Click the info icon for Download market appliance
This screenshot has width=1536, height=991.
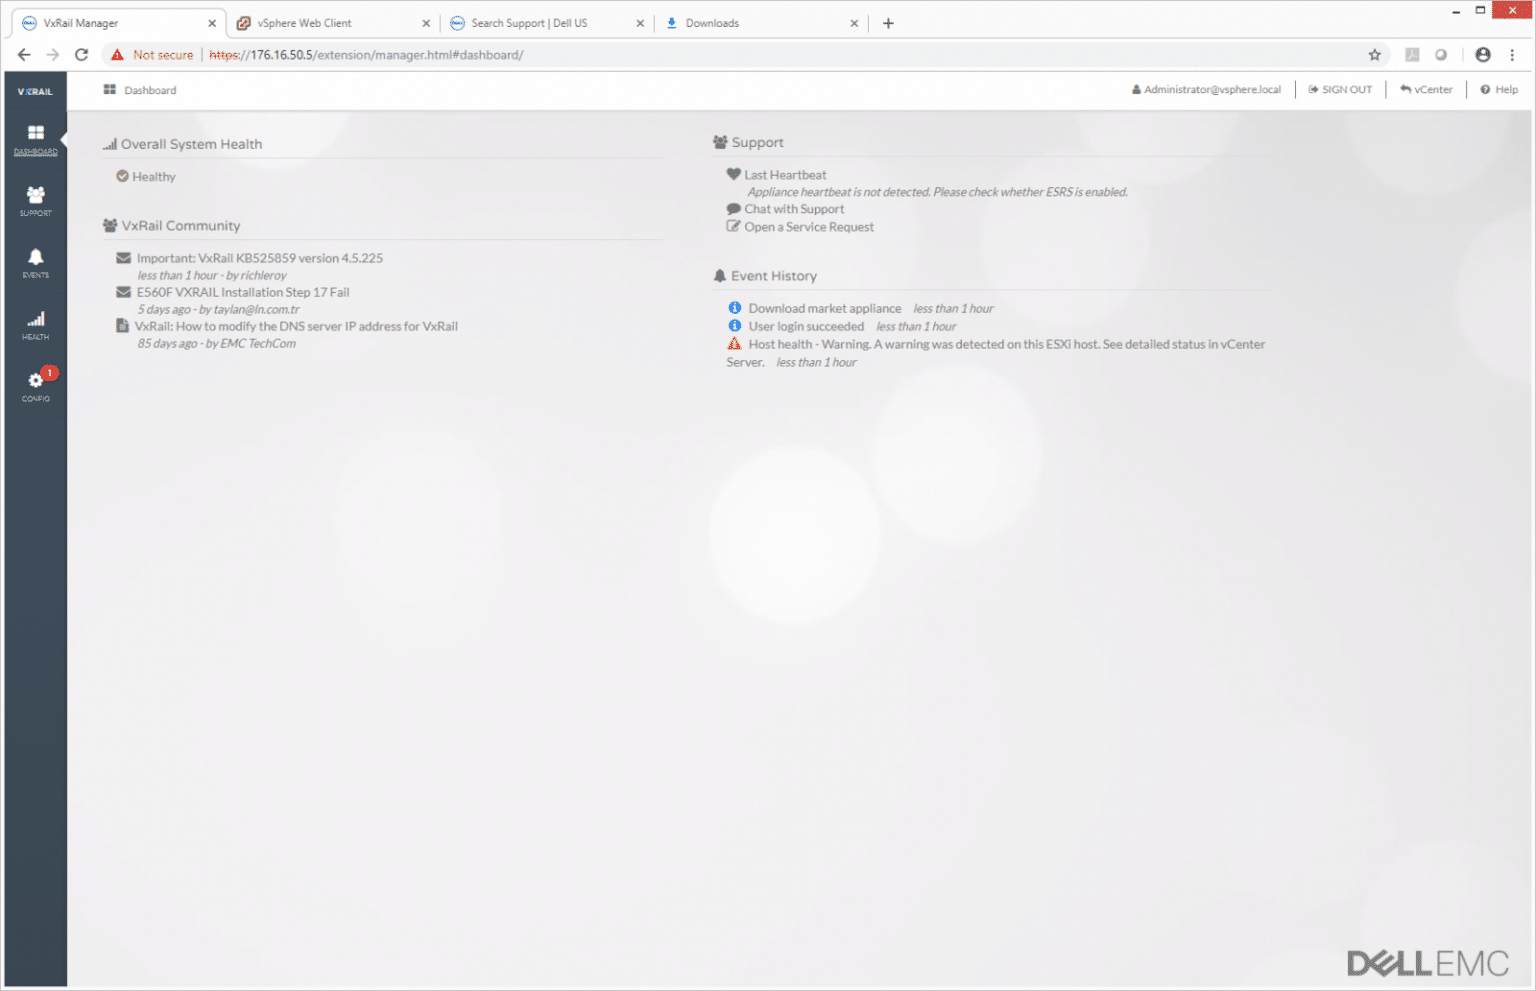(735, 308)
